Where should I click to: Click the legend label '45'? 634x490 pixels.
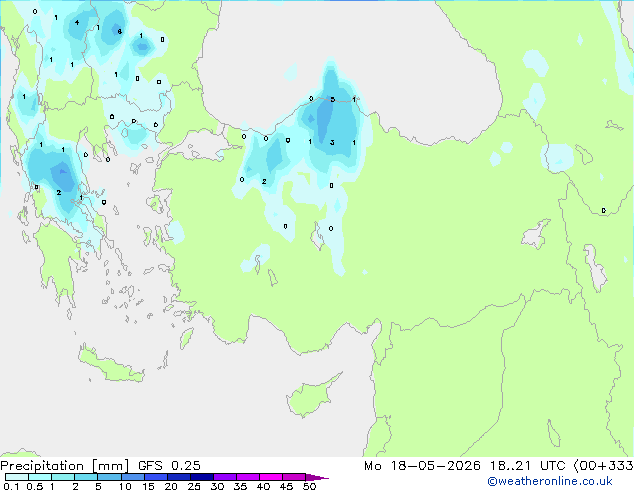286,486
